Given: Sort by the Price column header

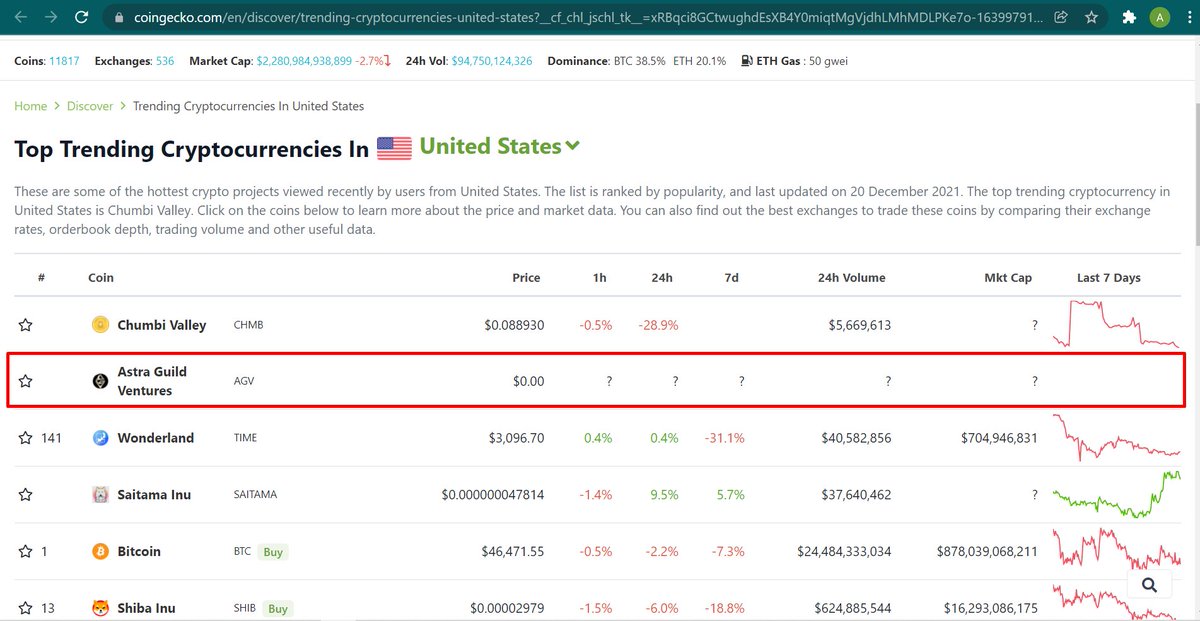Looking at the screenshot, I should [x=526, y=278].
